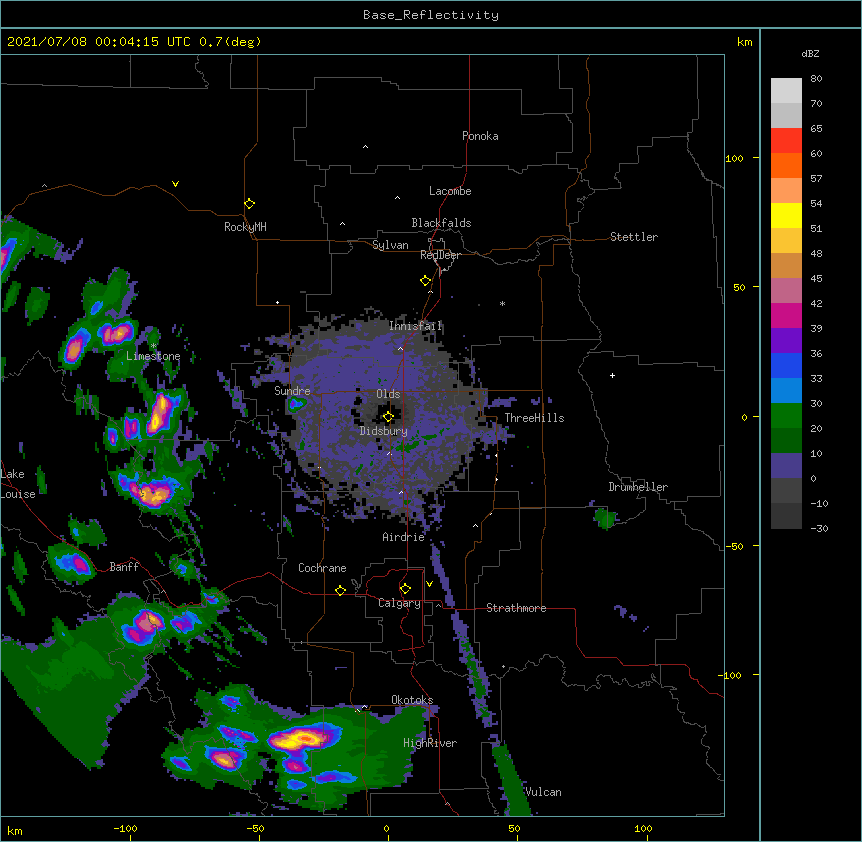Select the yellow diamond marker south of RedDeer
This screenshot has width=862, height=842.
426,281
